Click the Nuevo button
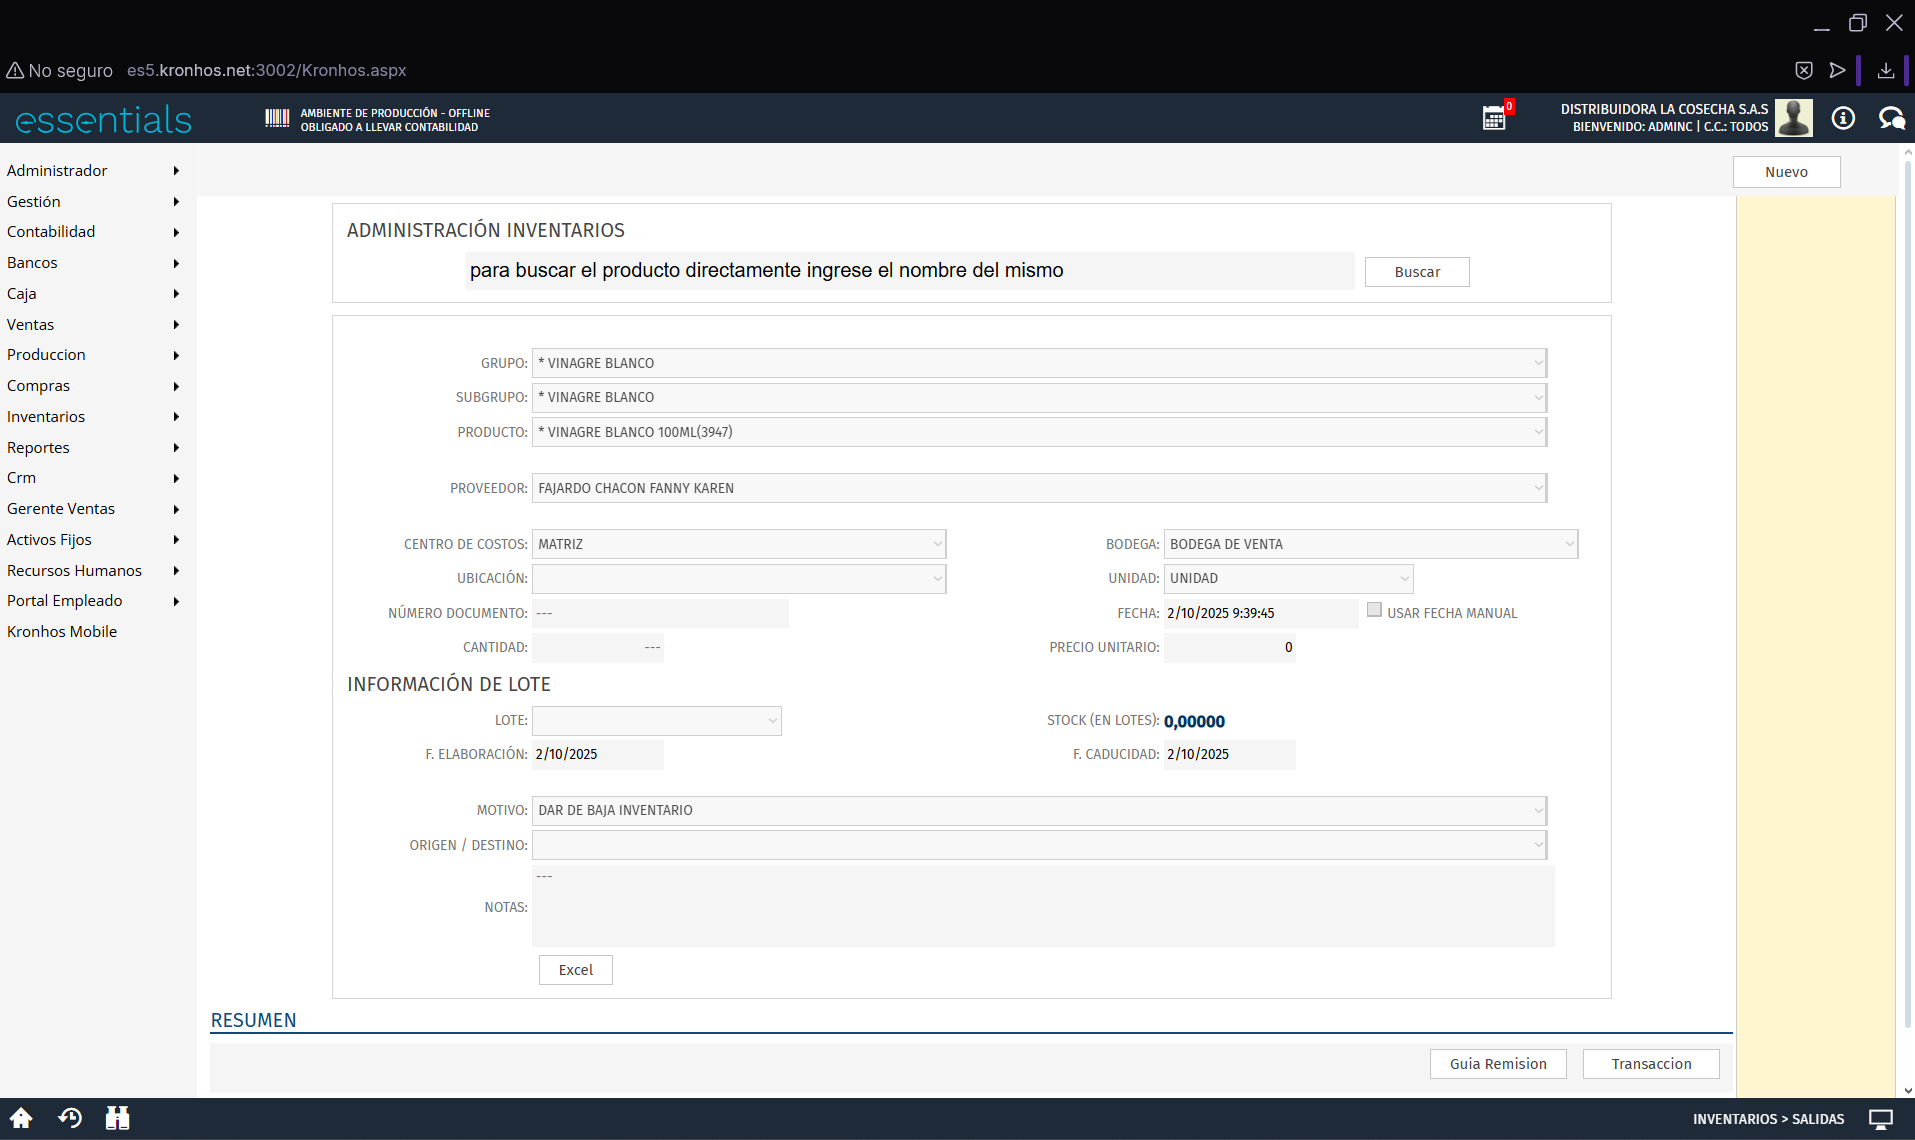Image resolution: width=1915 pixels, height=1140 pixels. [1786, 172]
